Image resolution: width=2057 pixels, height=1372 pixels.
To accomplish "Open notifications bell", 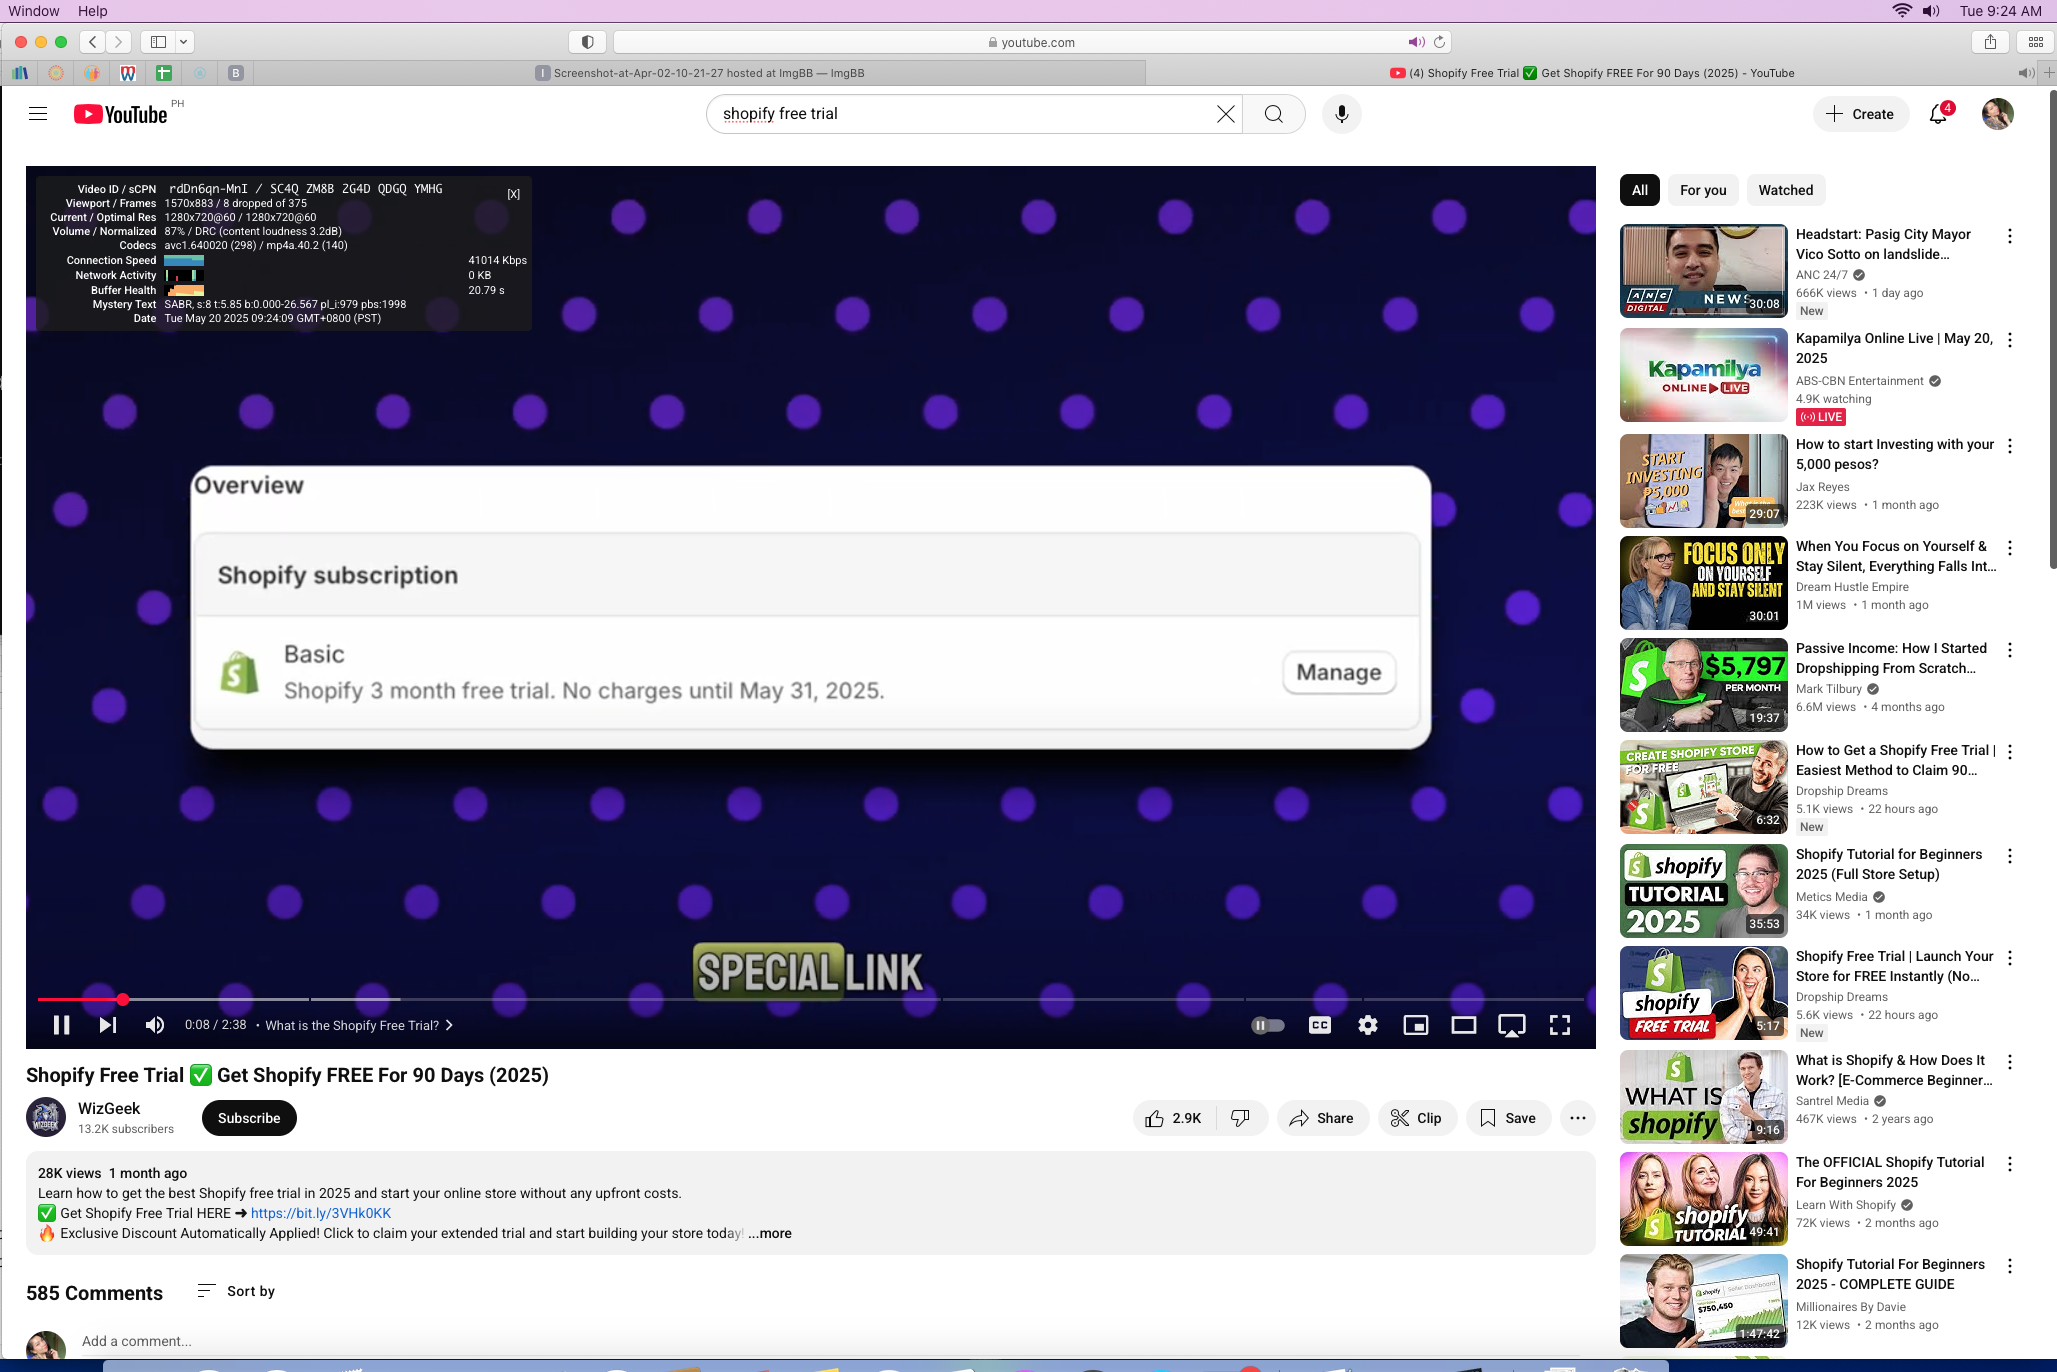I will click(x=1939, y=113).
